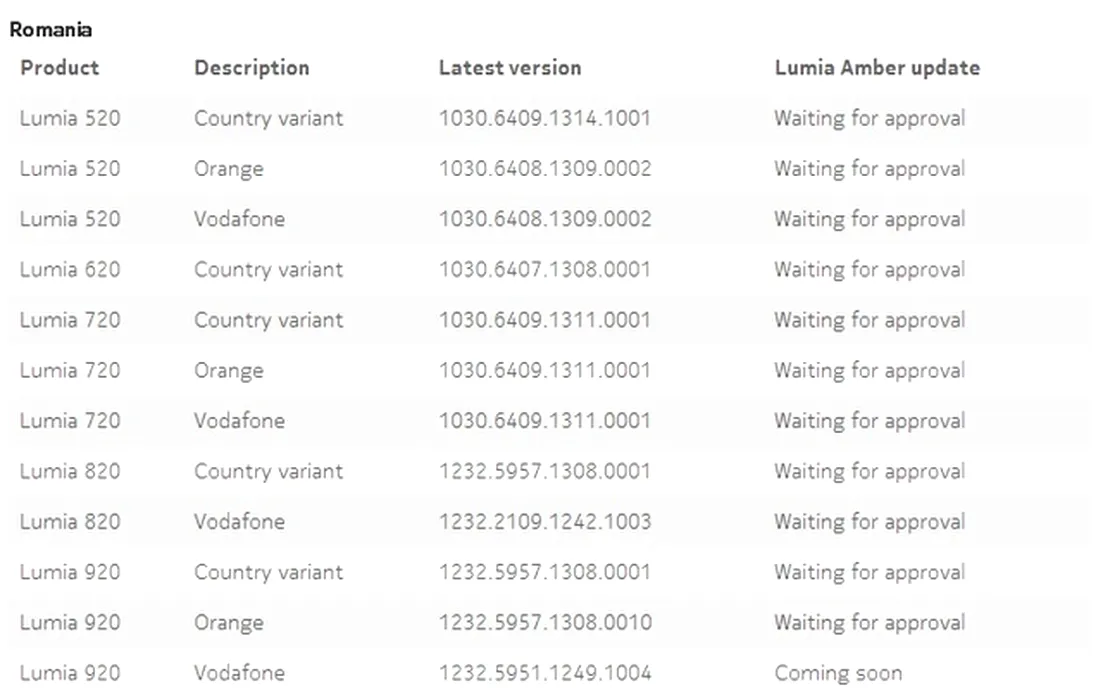1103x700 pixels.
Task: Click version 1030.6407.1308.0001
Action: coord(545,269)
